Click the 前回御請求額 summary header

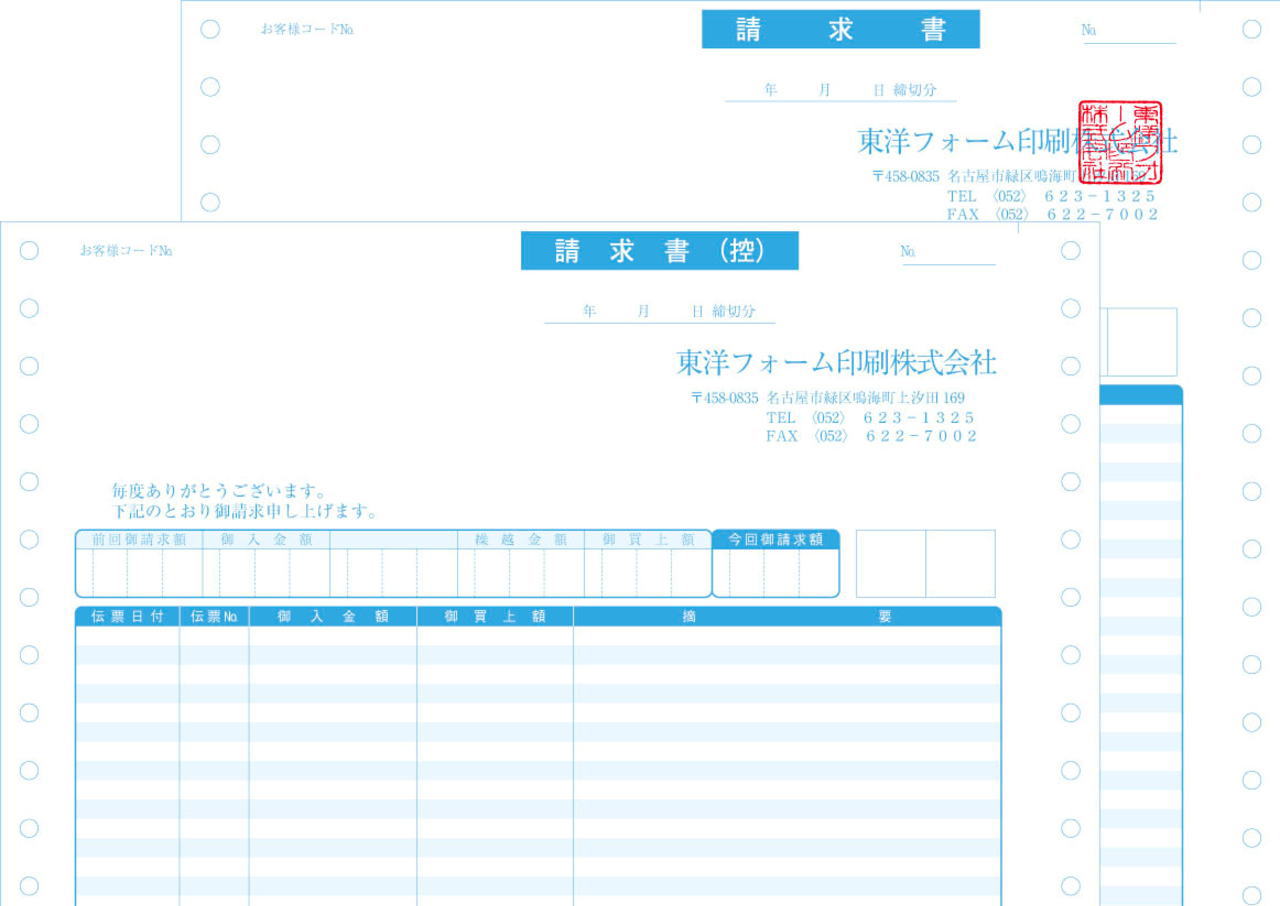point(139,540)
